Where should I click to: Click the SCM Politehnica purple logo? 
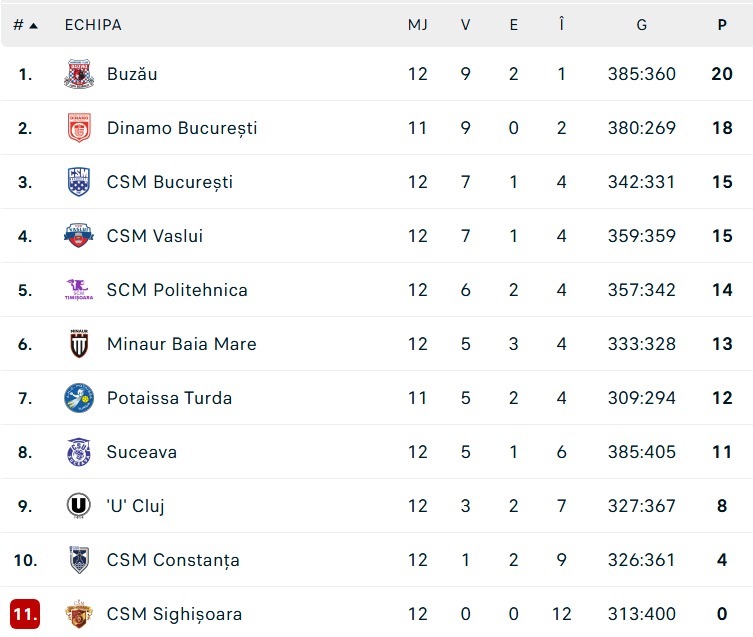[x=79, y=290]
